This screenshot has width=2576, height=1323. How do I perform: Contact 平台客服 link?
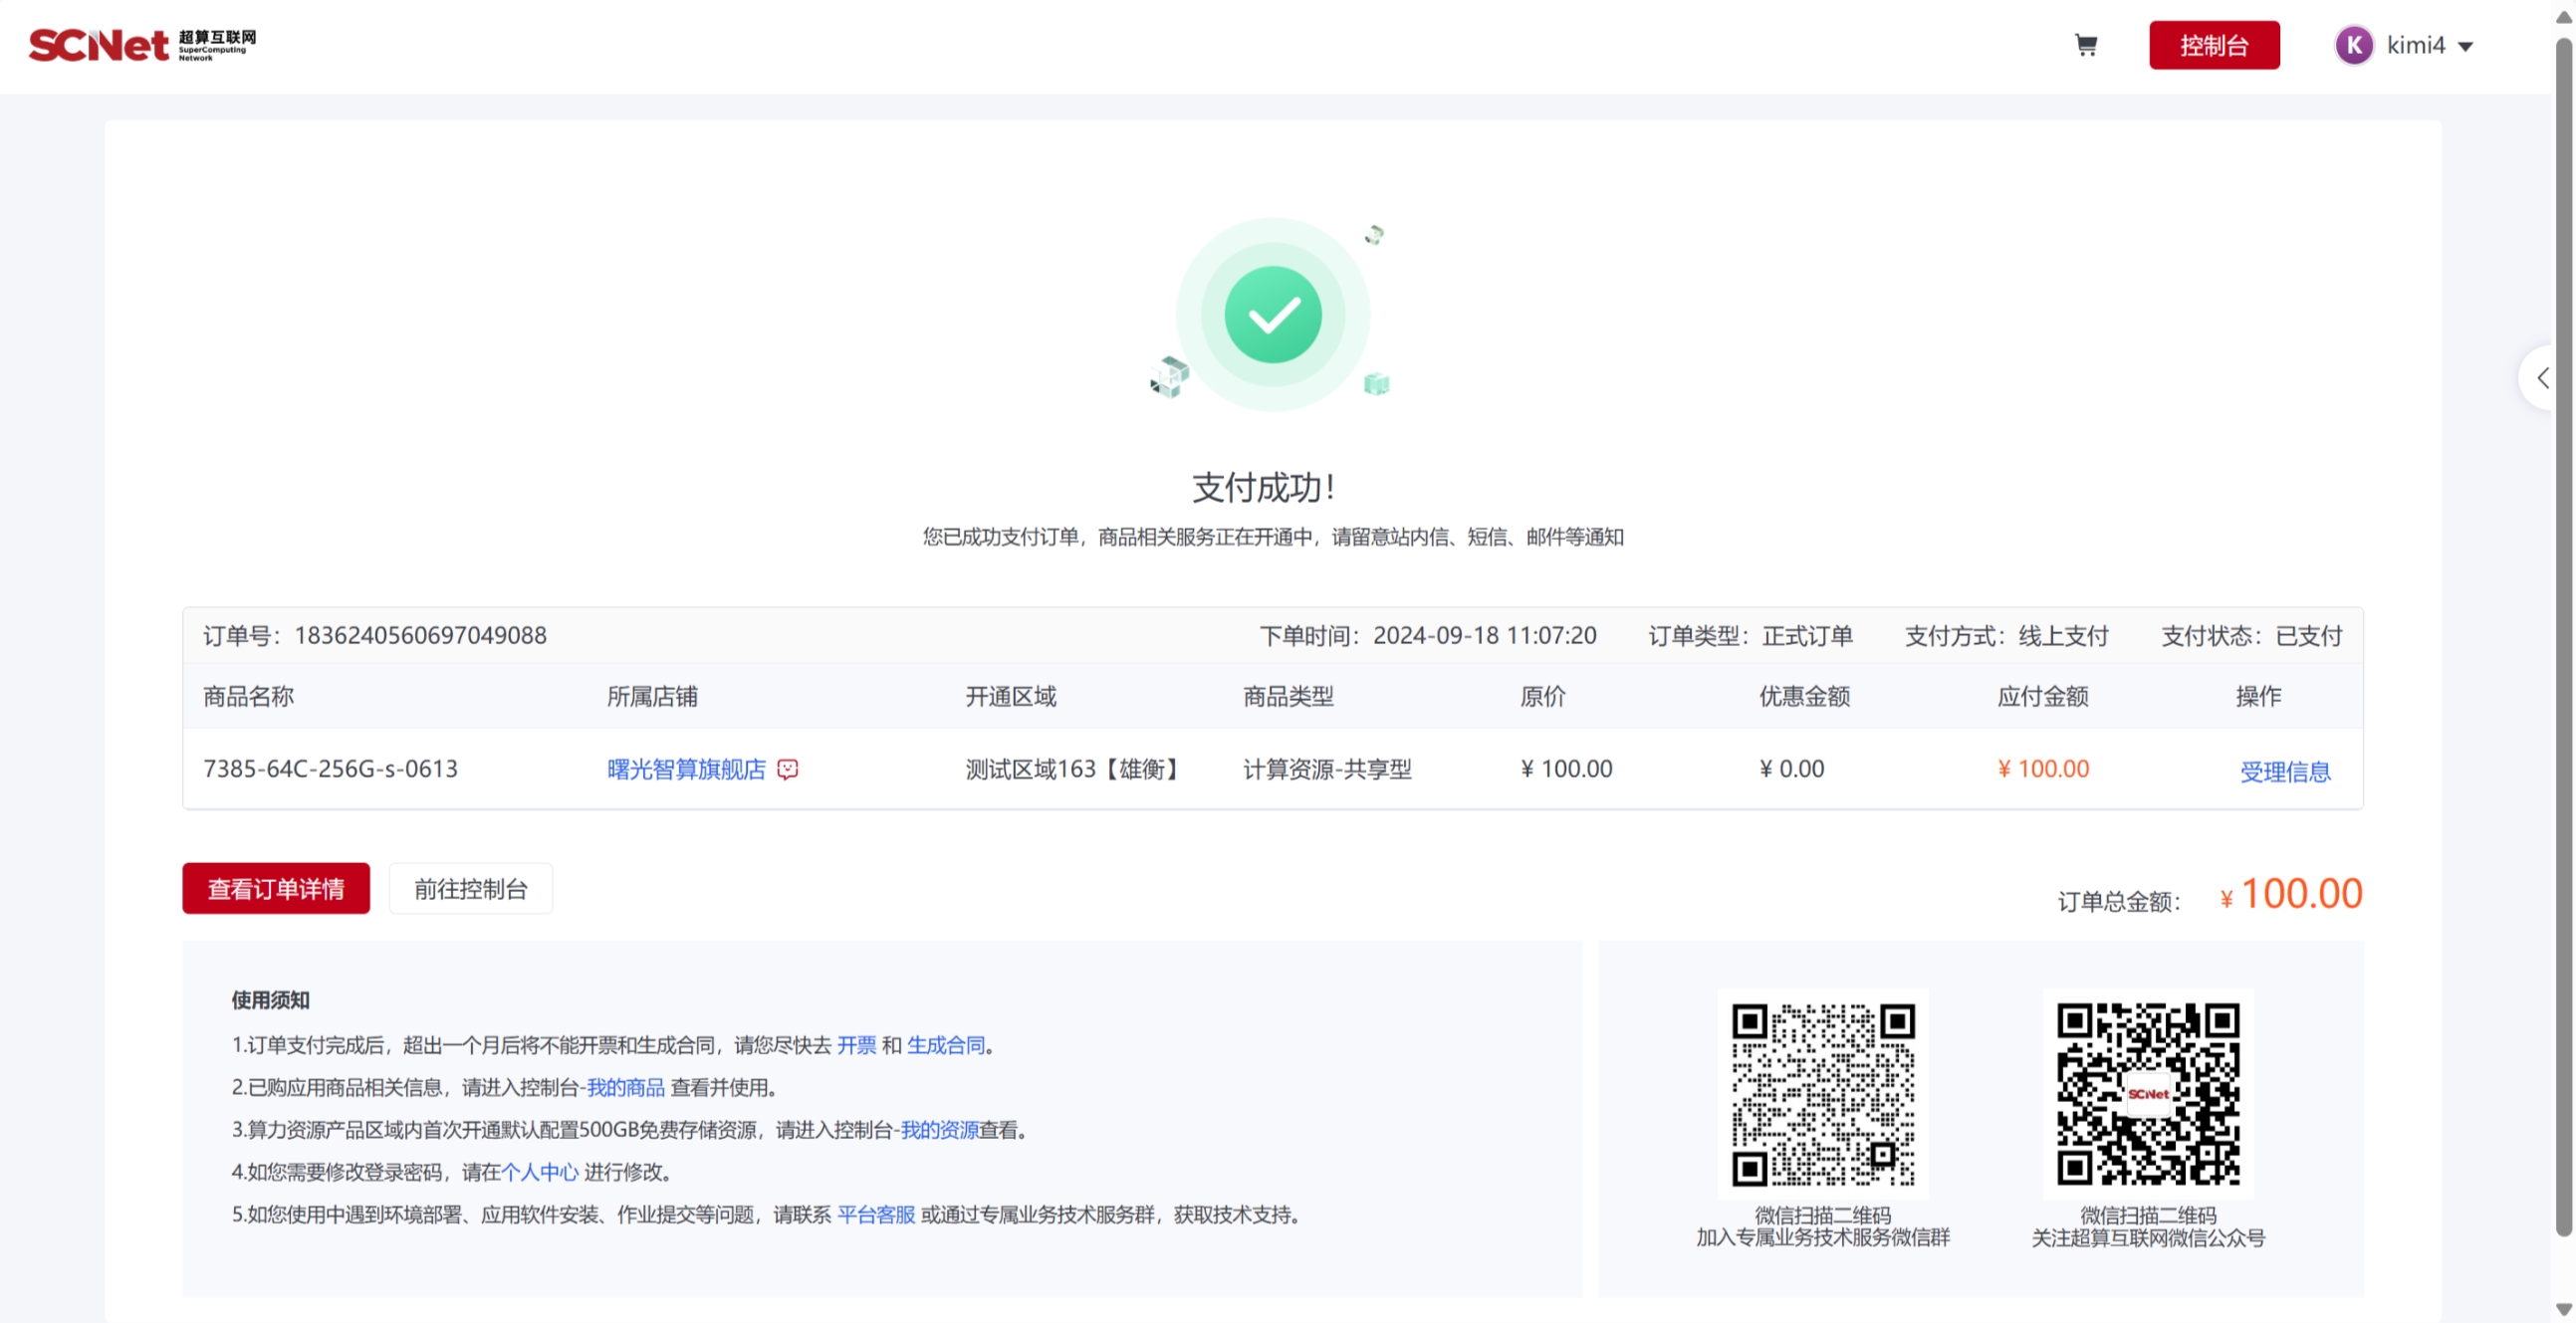(876, 1214)
